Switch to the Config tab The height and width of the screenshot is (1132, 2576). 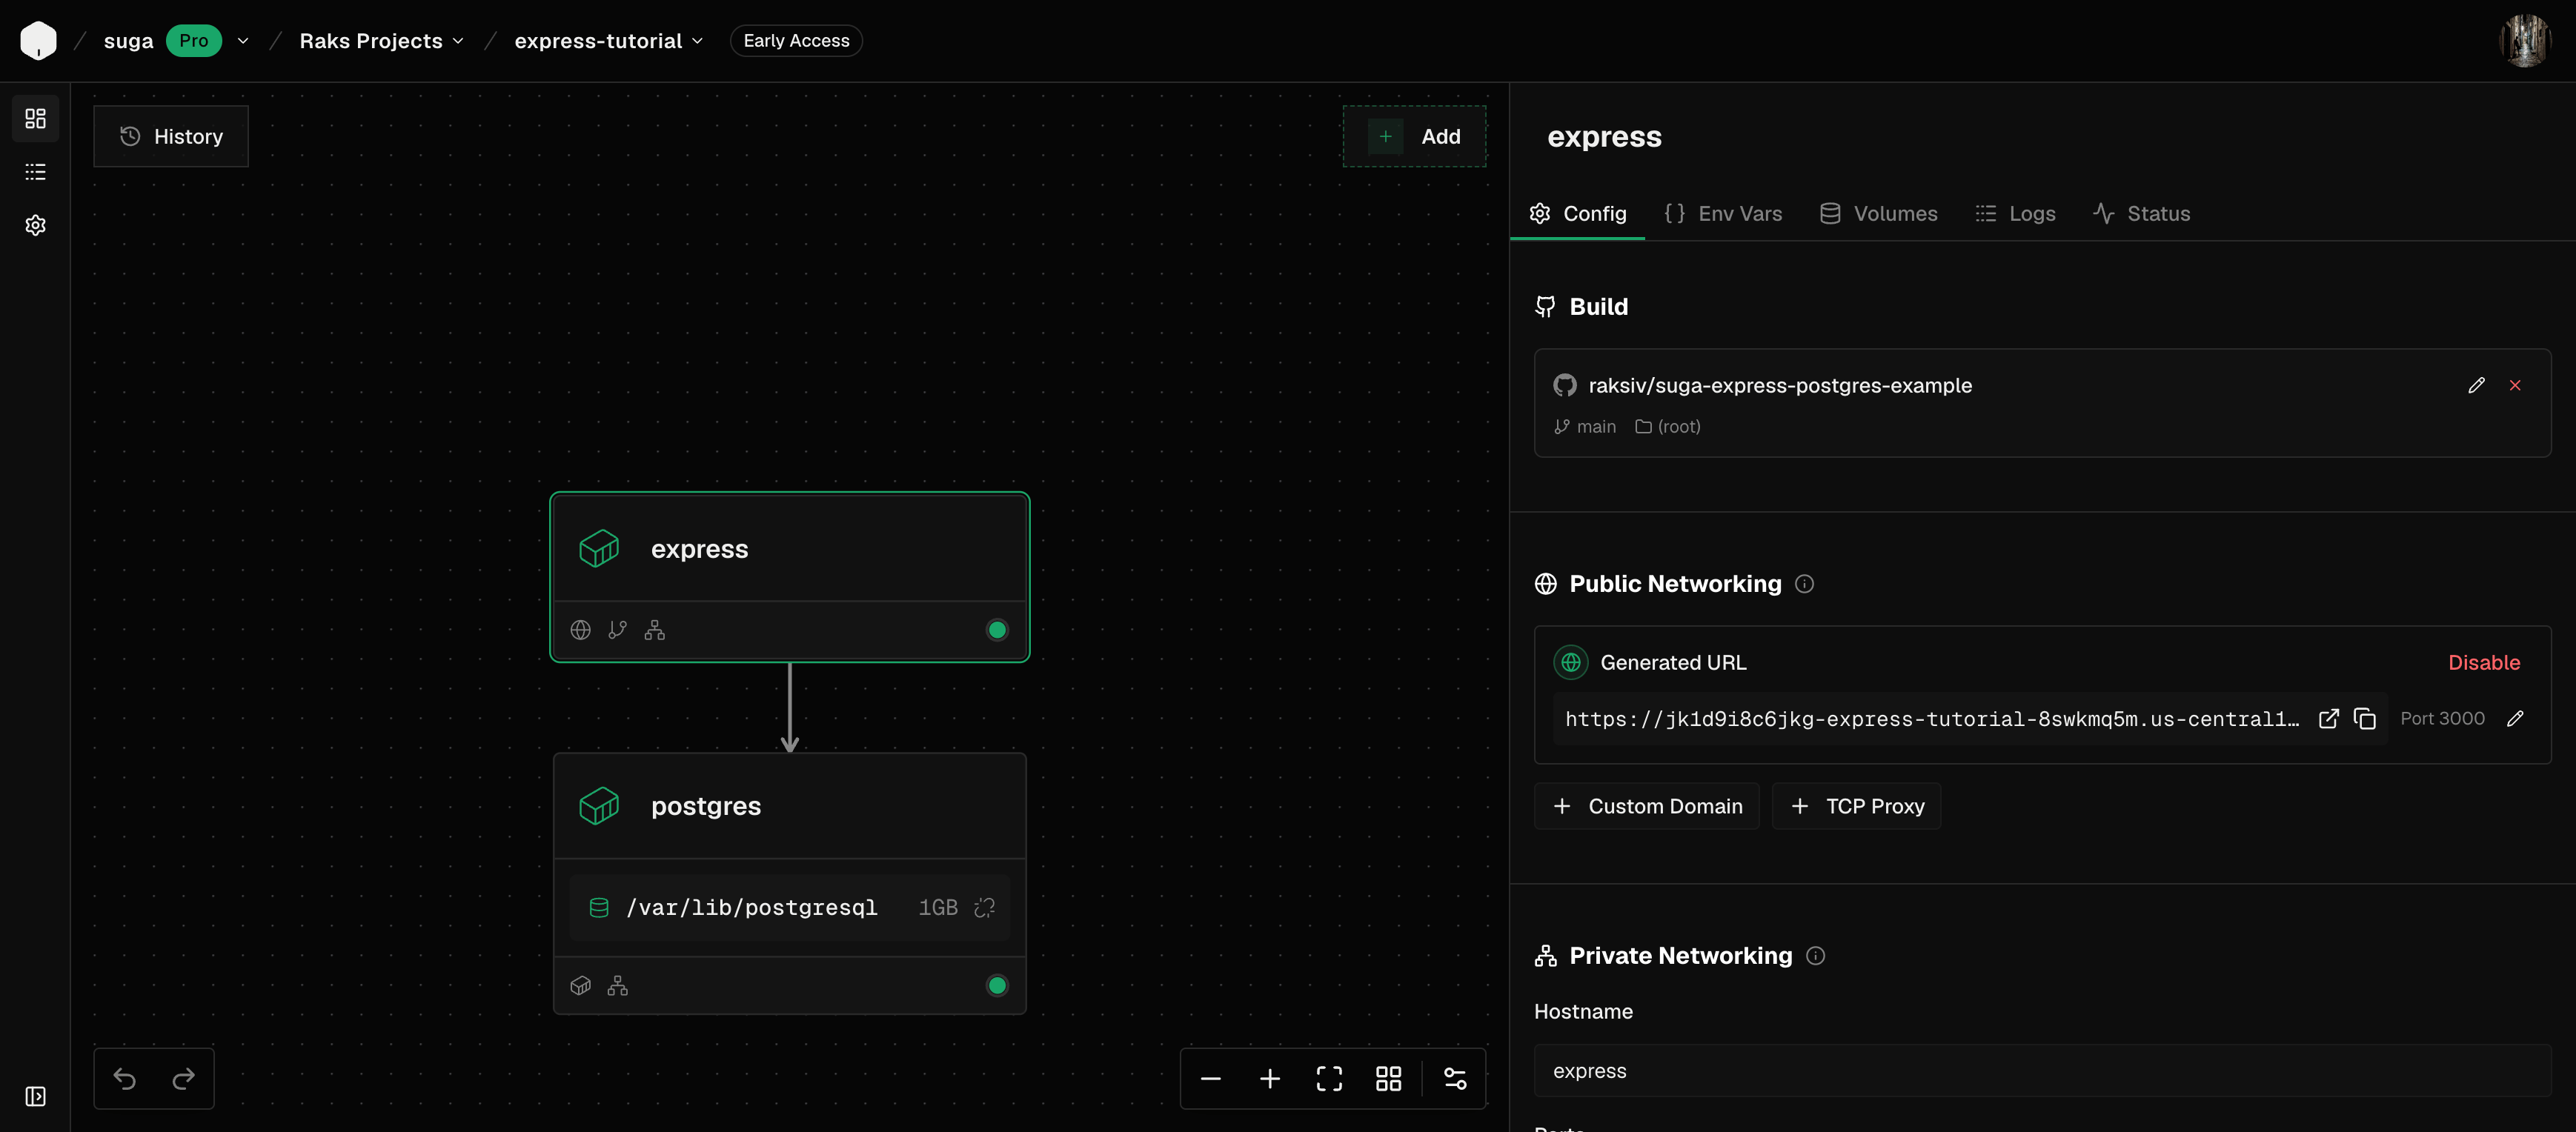(1578, 213)
